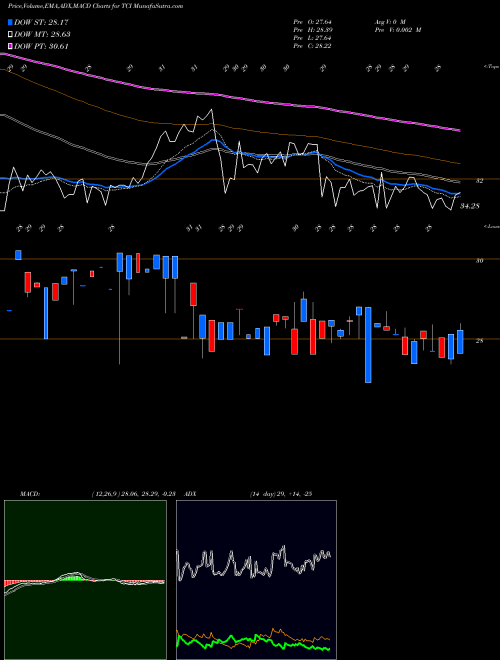The image size is (500, 660).
Task: Click the magenta DOW PT legend swatch
Action: pyautogui.click(x=10, y=46)
